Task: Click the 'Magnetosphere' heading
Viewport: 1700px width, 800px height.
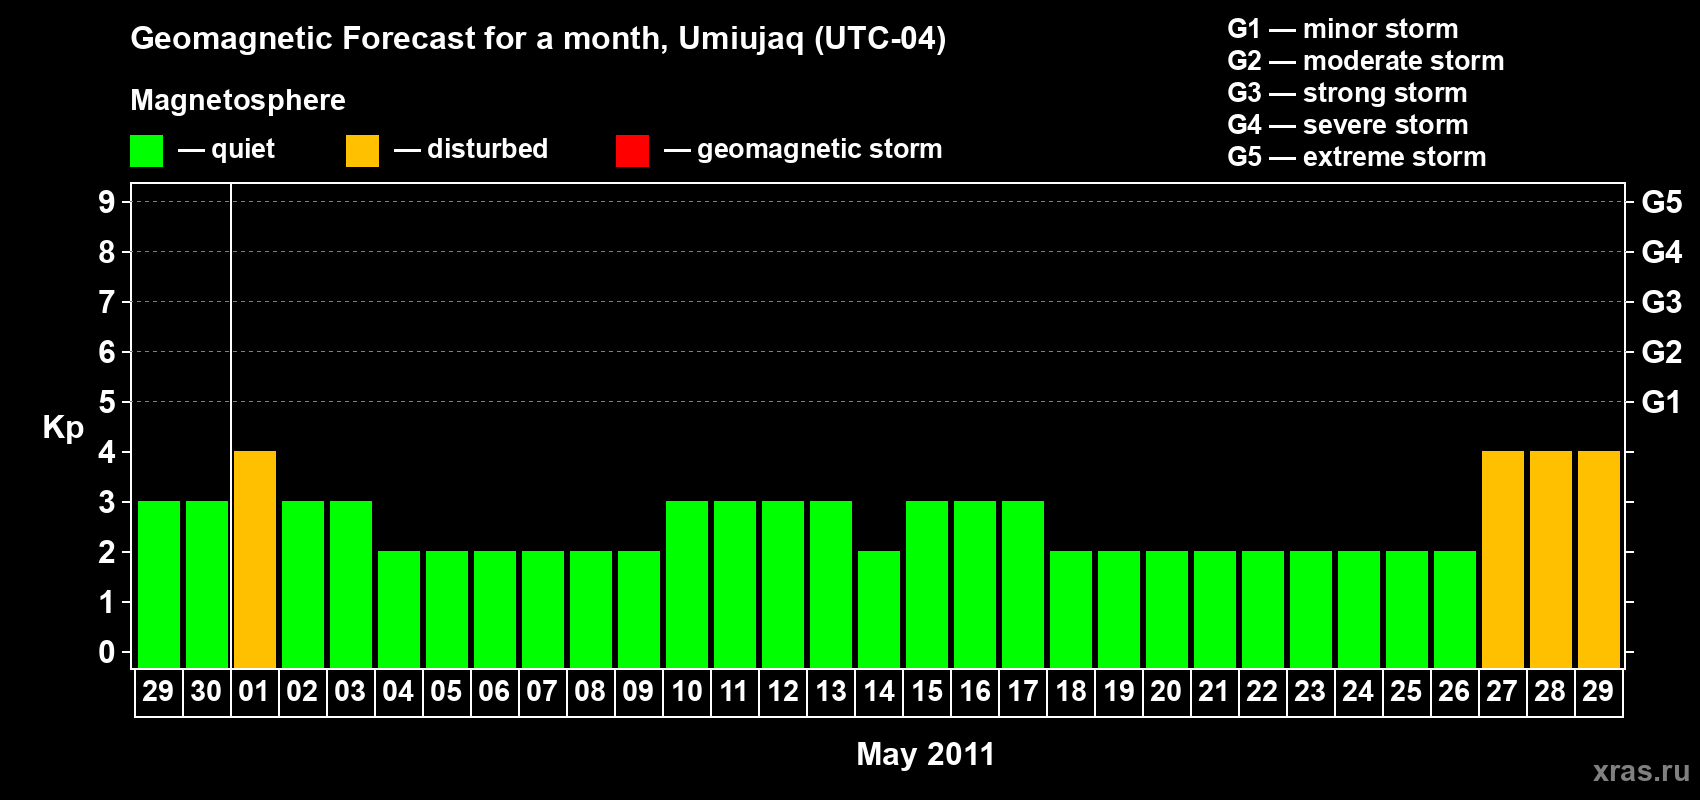Action: coord(238,100)
